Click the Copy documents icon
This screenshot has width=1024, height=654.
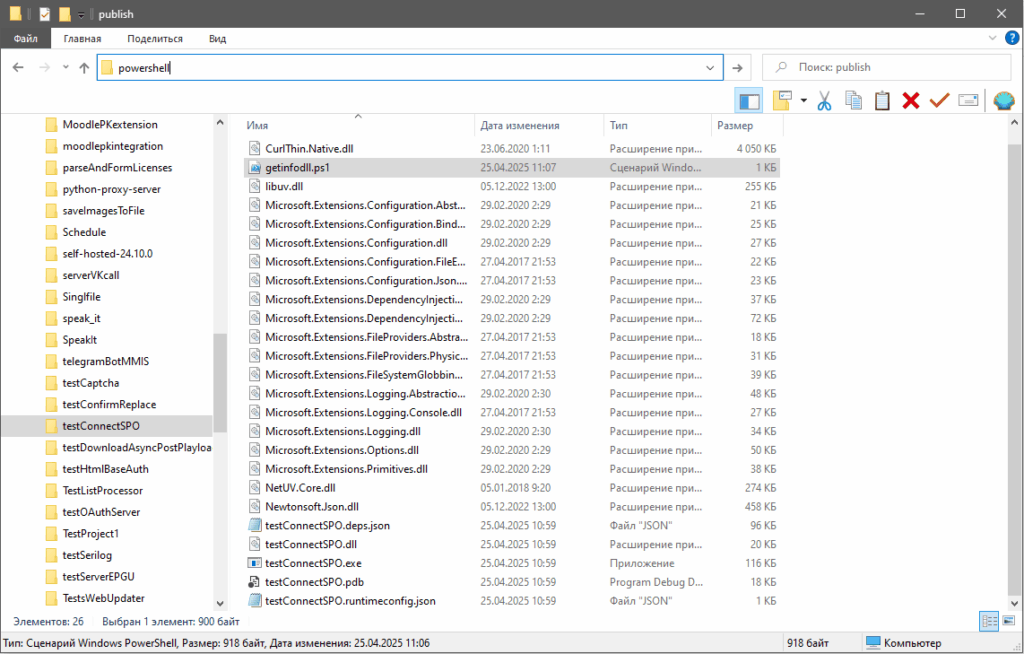point(853,101)
